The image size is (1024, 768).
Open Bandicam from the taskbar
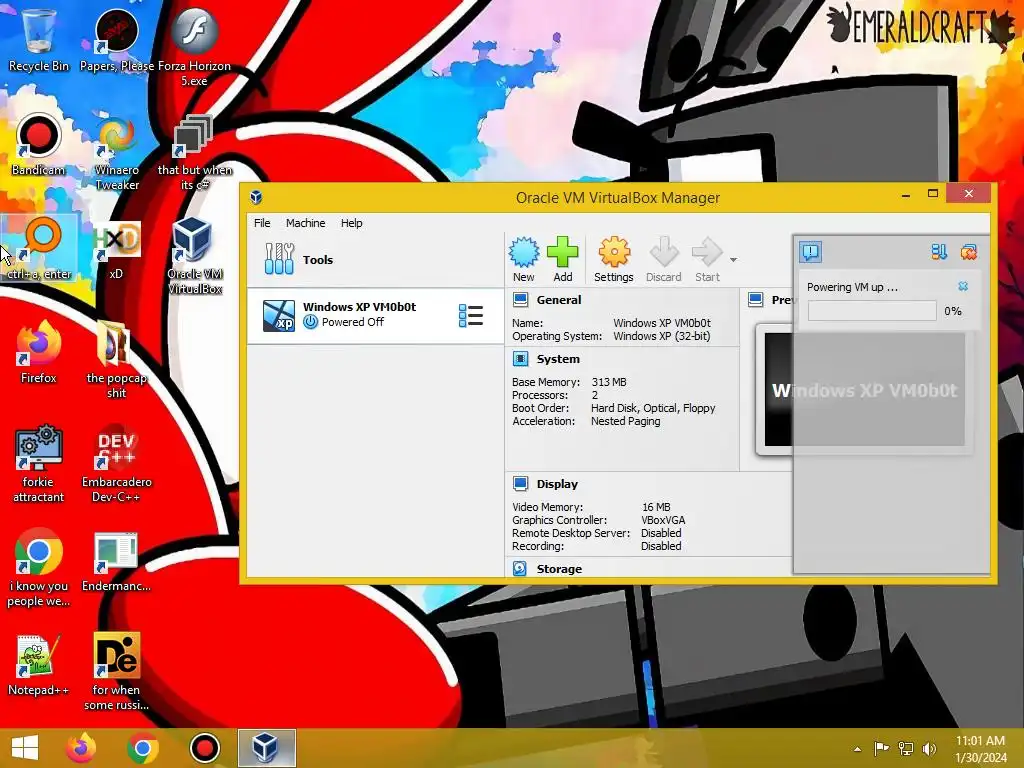[204, 748]
